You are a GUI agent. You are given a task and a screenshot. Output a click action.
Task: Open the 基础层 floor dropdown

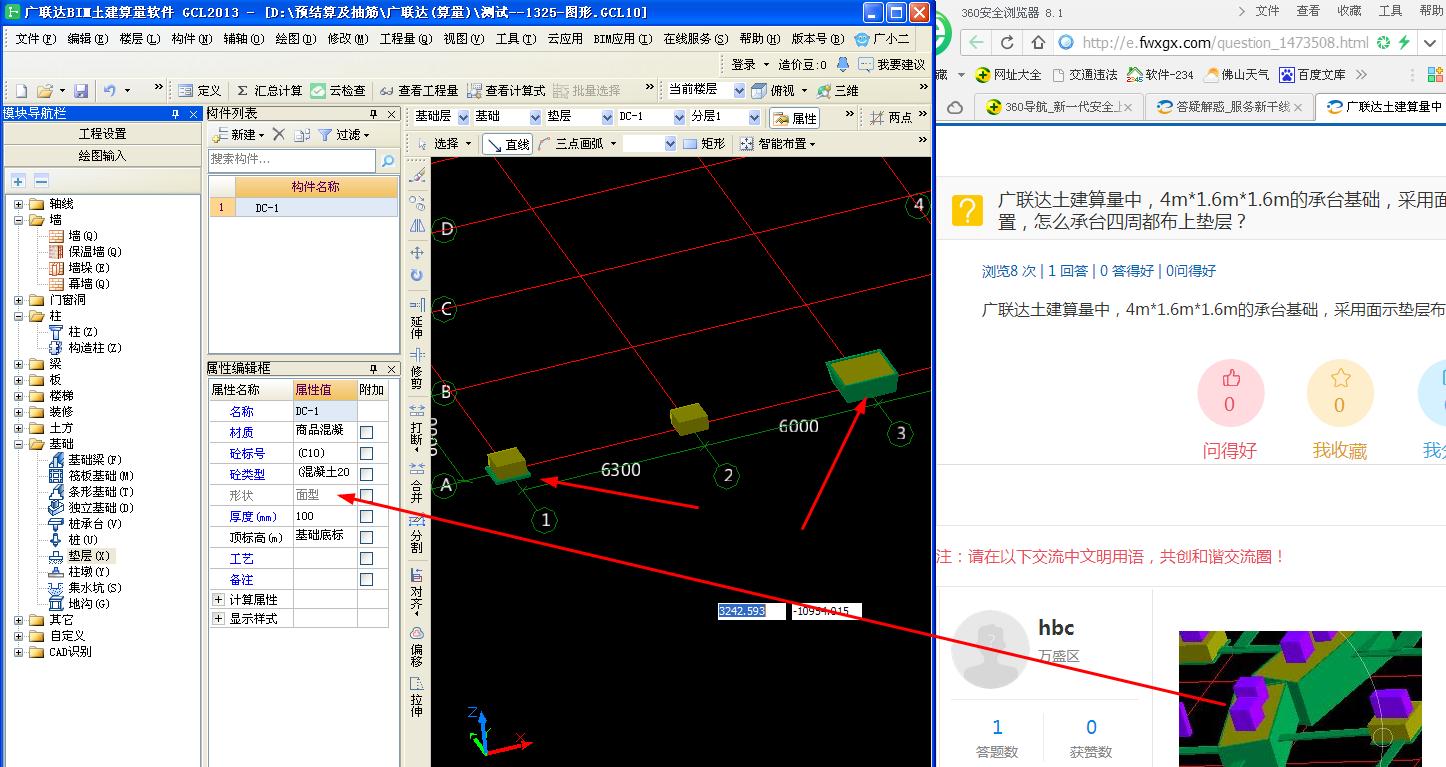coord(463,117)
